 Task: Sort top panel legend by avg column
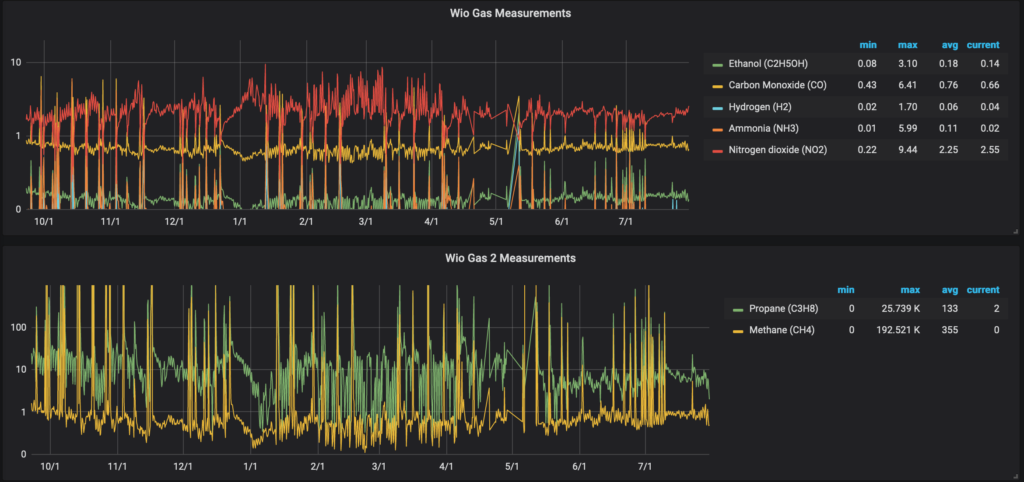pos(949,45)
